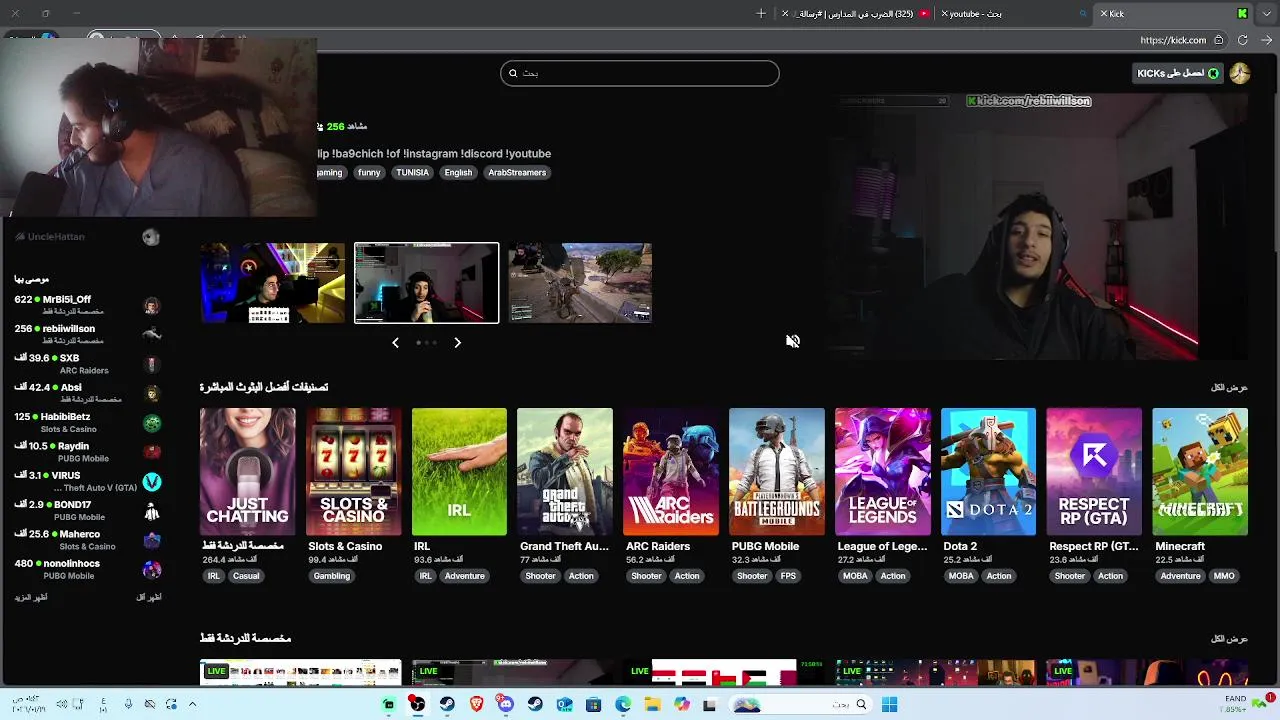1280x720 pixels.
Task: Open rebiiwillson avatar in recommended list
Action: point(151,335)
